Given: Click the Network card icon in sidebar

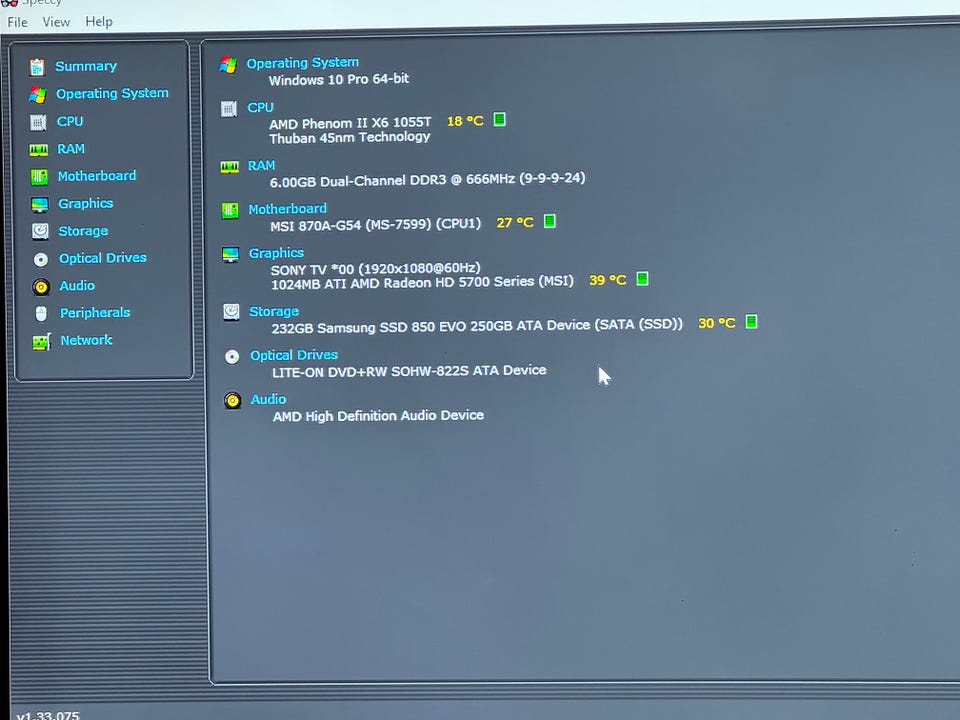Looking at the screenshot, I should pos(42,342).
